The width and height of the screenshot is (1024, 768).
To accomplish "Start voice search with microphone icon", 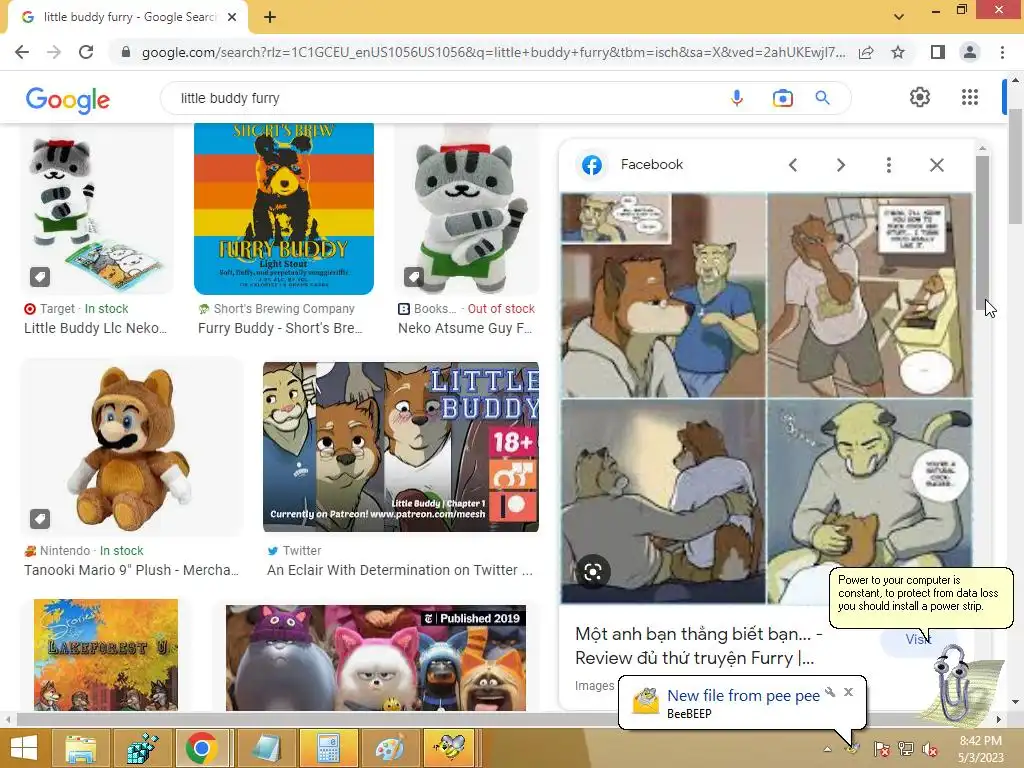I will [x=737, y=98].
